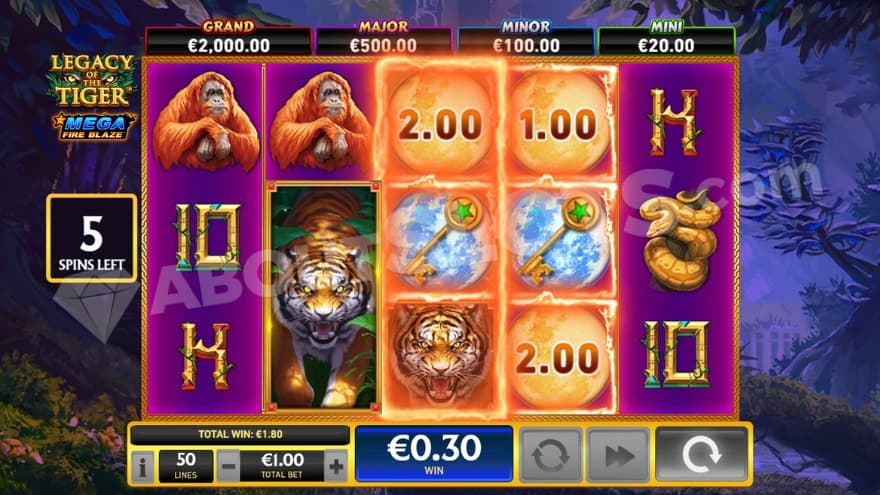Click the Grand €2,000.00 jackpot panel
Image resolution: width=880 pixels, height=495 pixels.
point(228,39)
